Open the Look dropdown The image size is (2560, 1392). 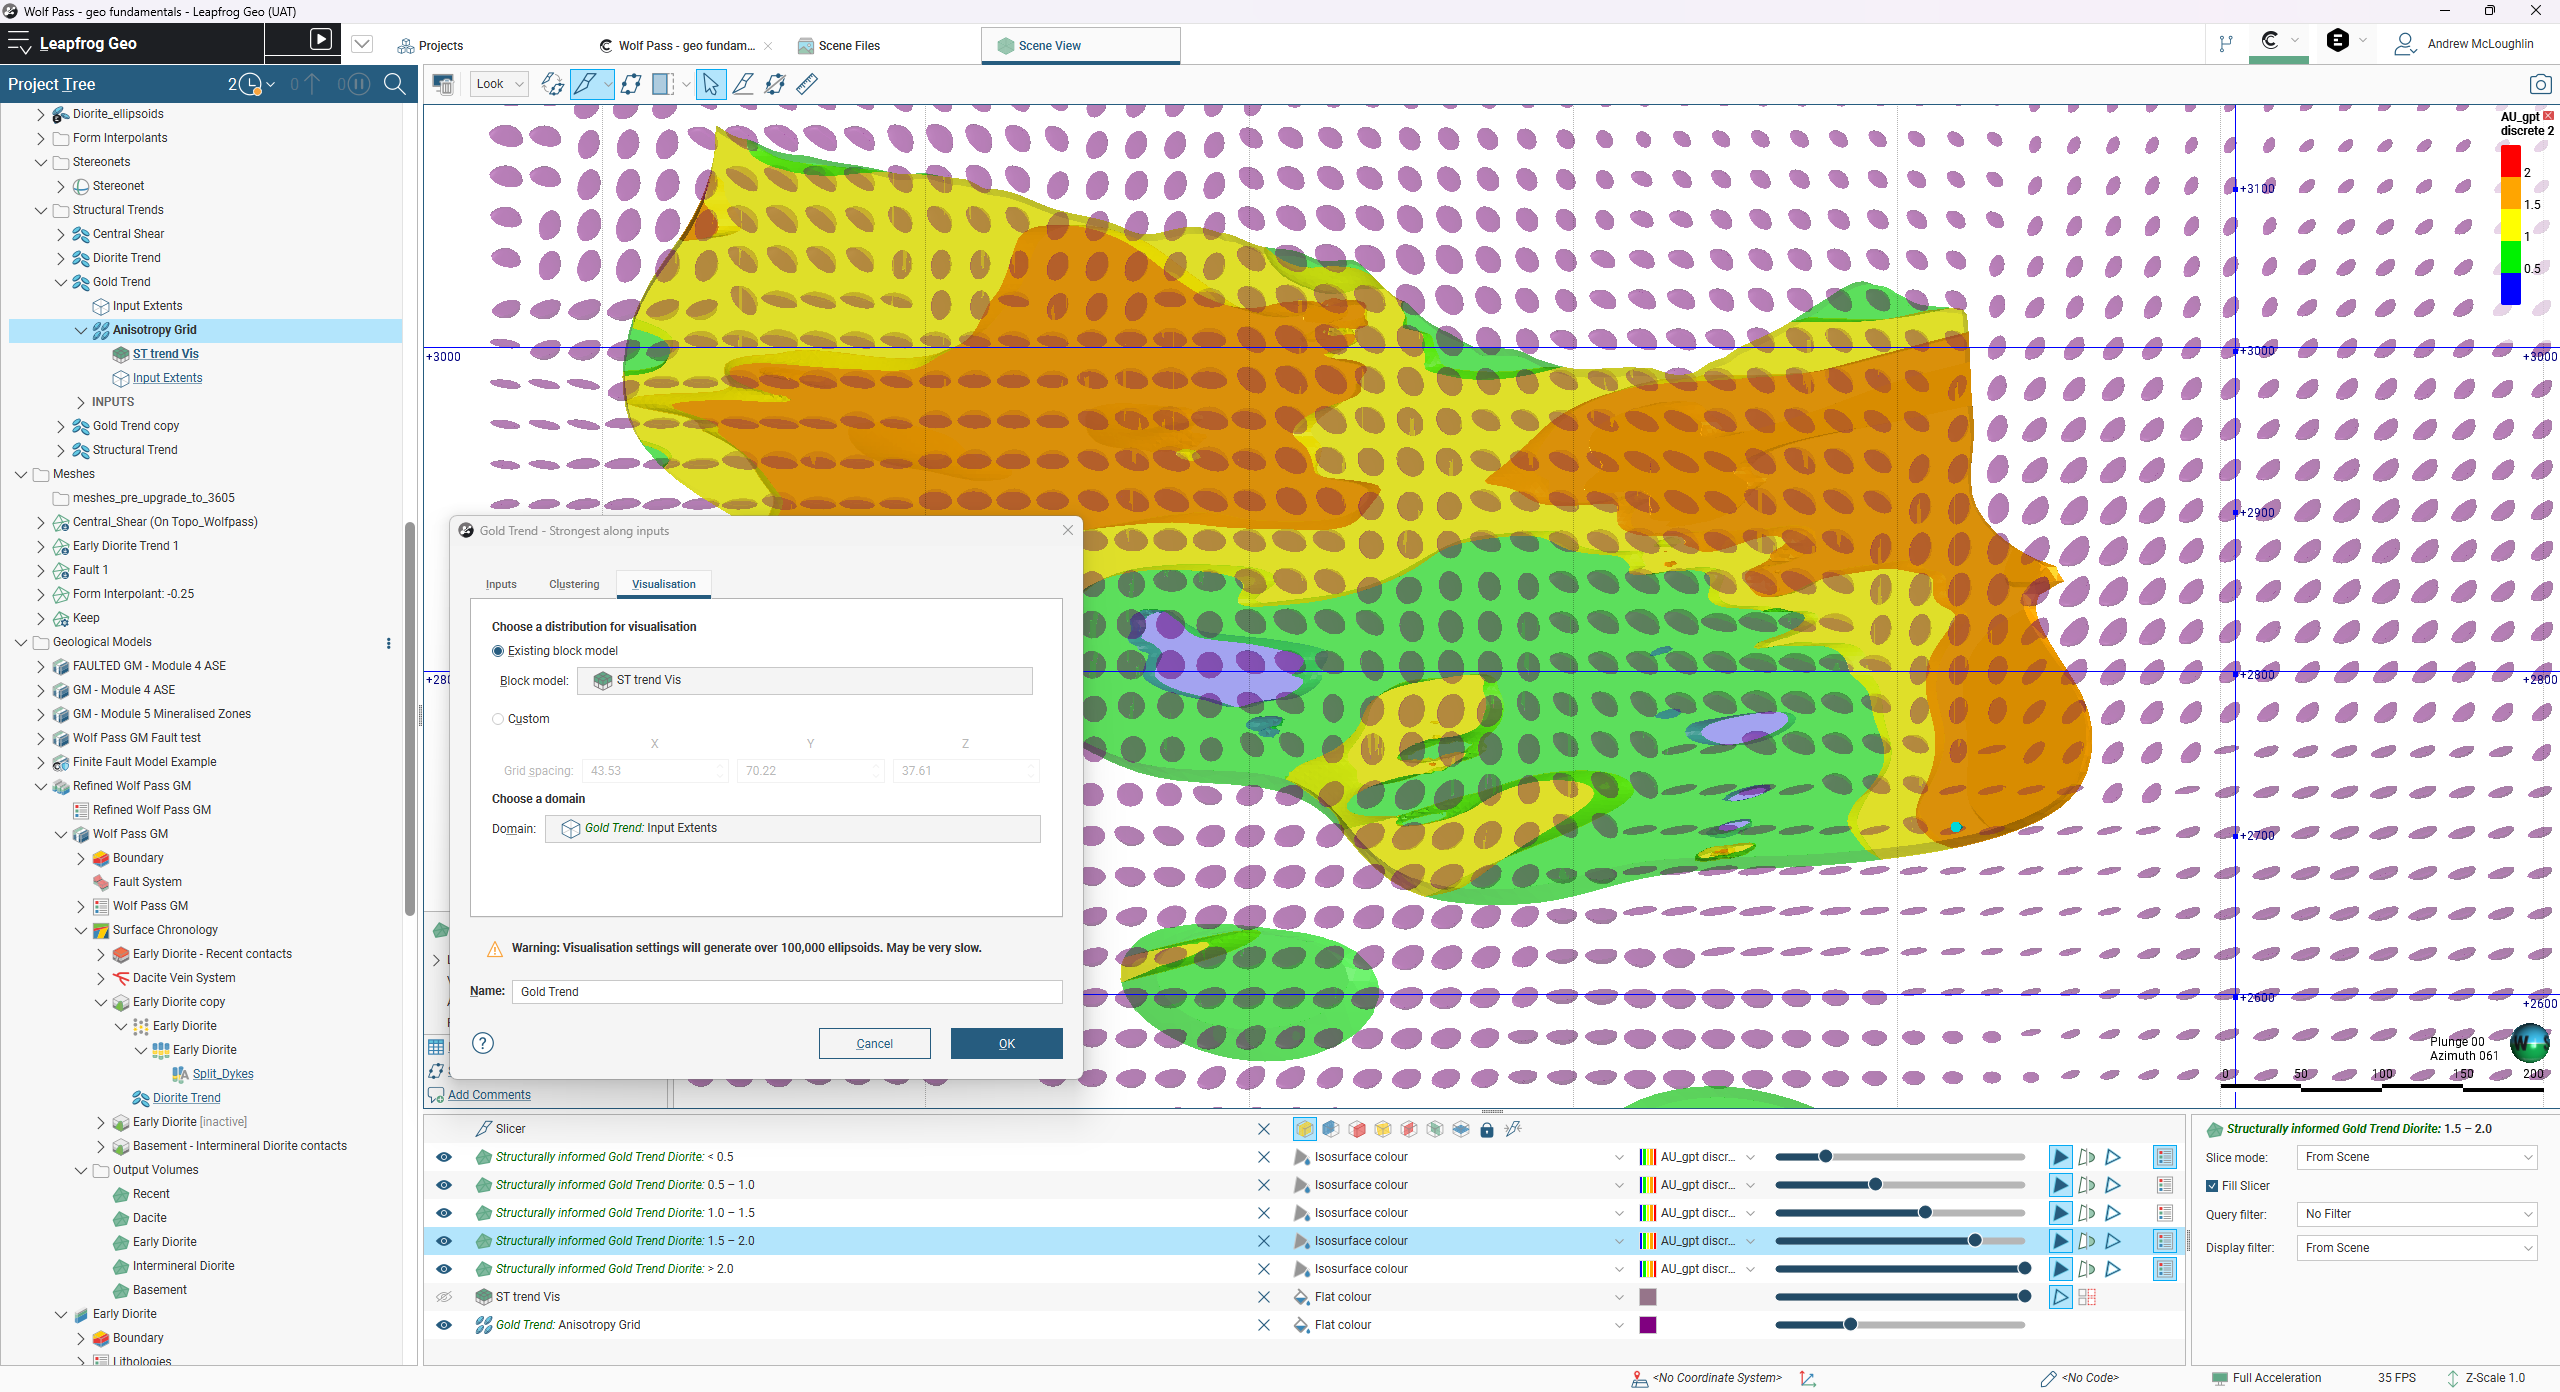click(499, 84)
